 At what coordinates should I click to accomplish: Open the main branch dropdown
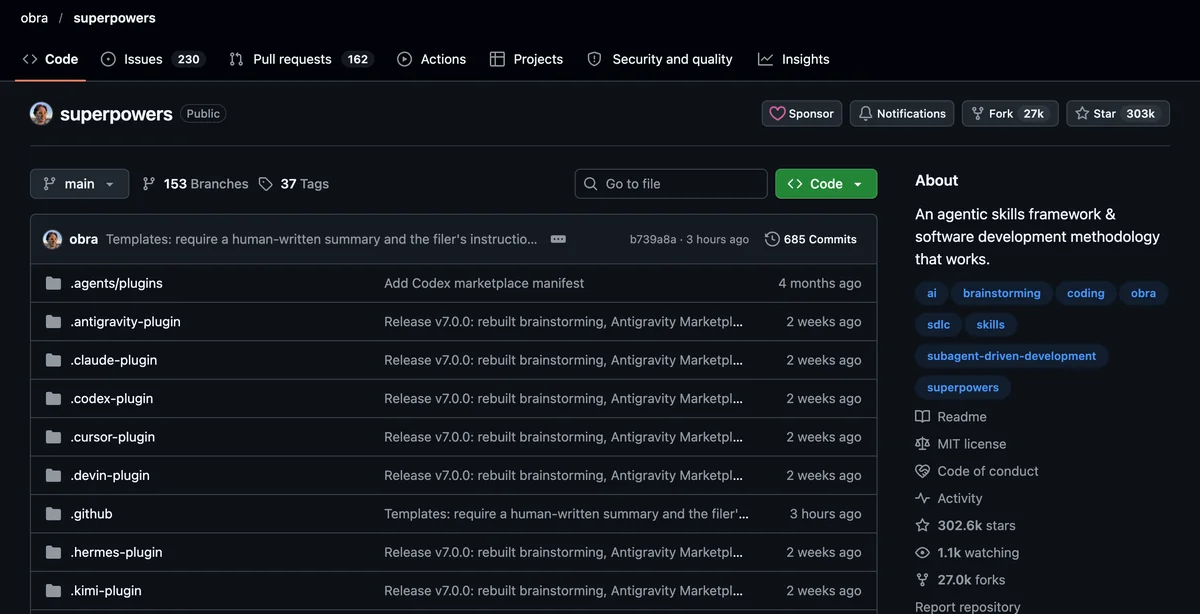click(79, 184)
